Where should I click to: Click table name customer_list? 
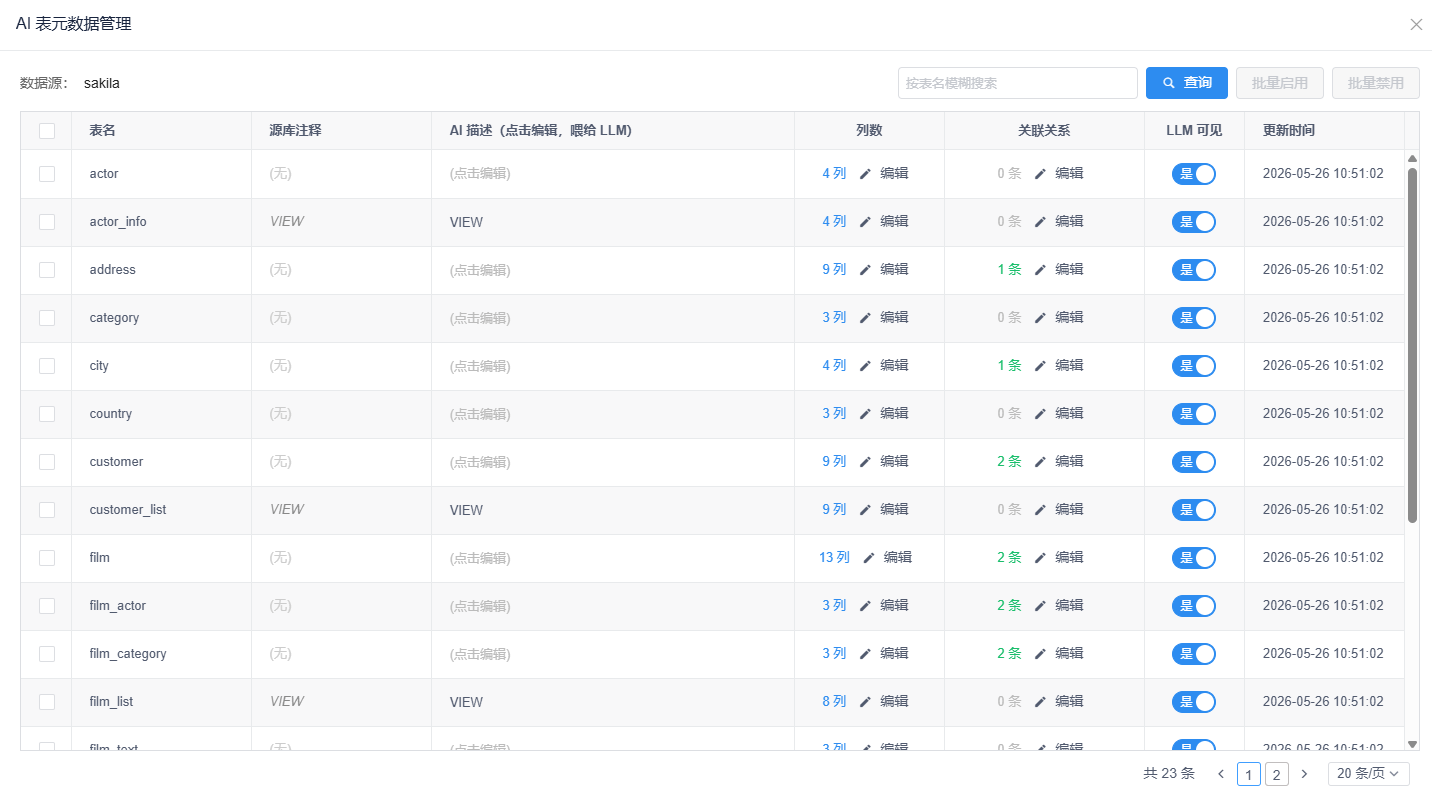pos(128,510)
